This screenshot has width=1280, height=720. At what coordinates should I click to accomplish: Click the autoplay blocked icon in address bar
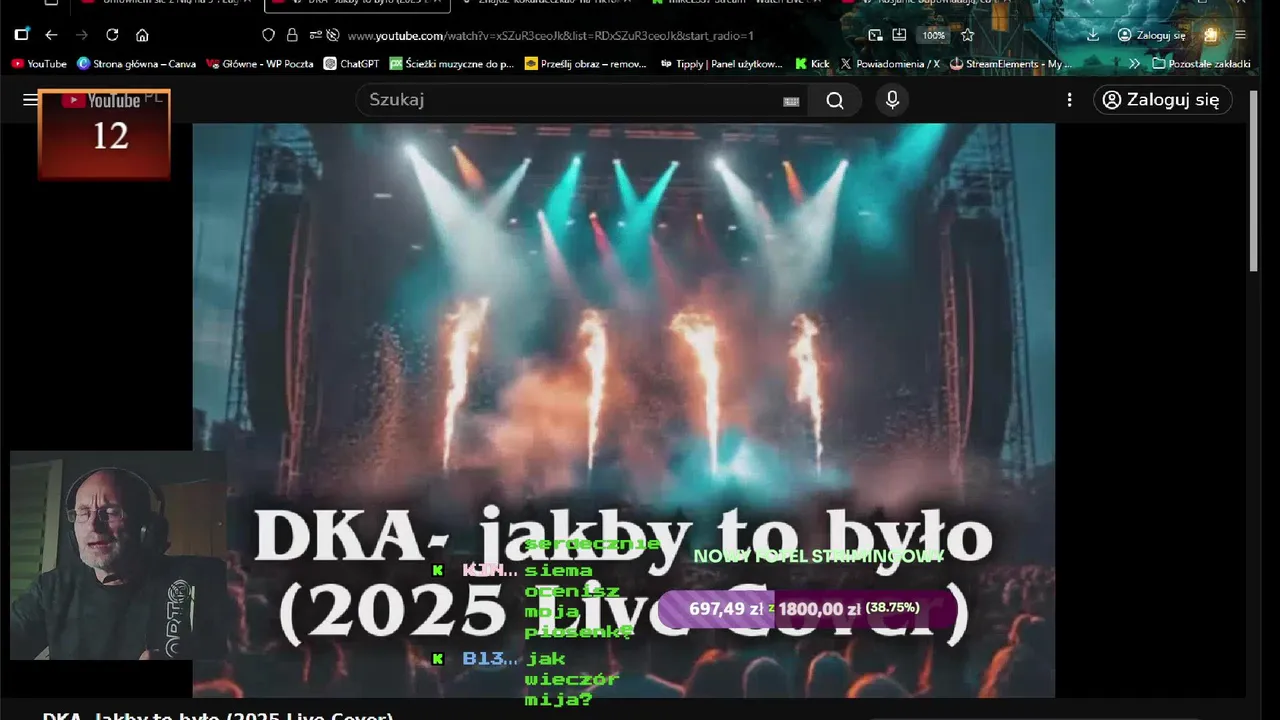(x=333, y=35)
